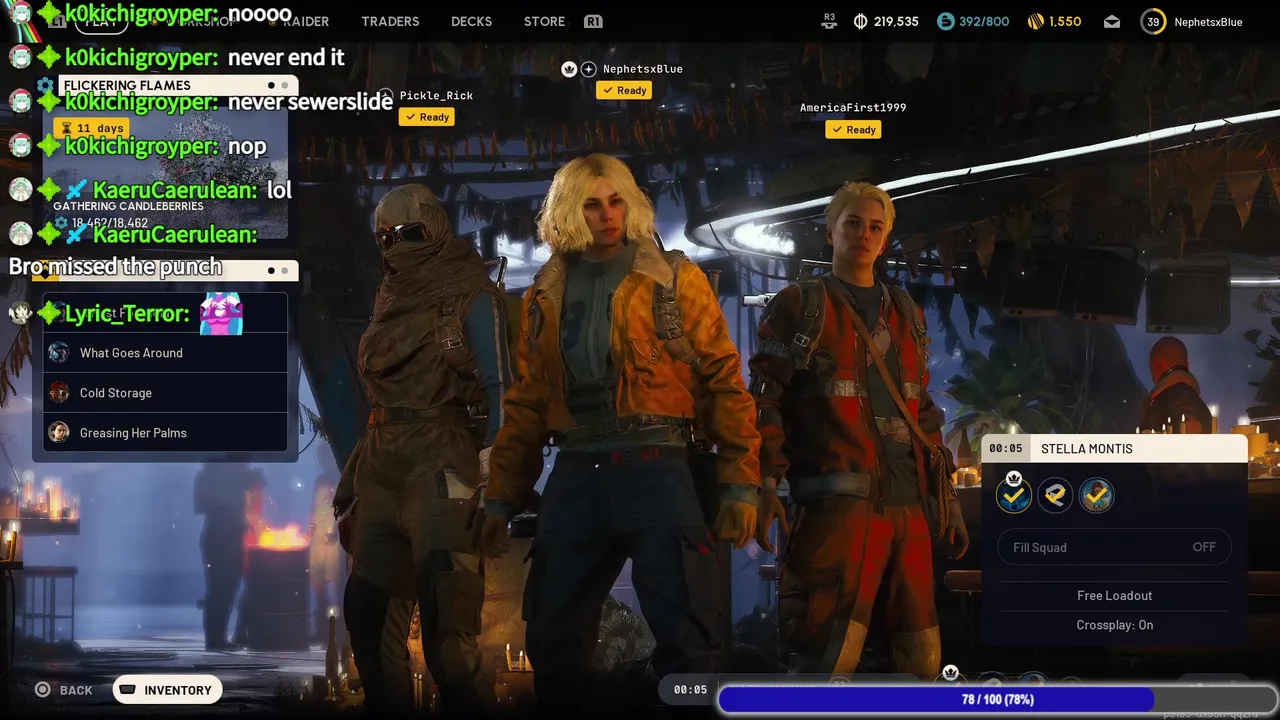
Task: Click the third squad member ready avatar
Action: tap(1096, 495)
